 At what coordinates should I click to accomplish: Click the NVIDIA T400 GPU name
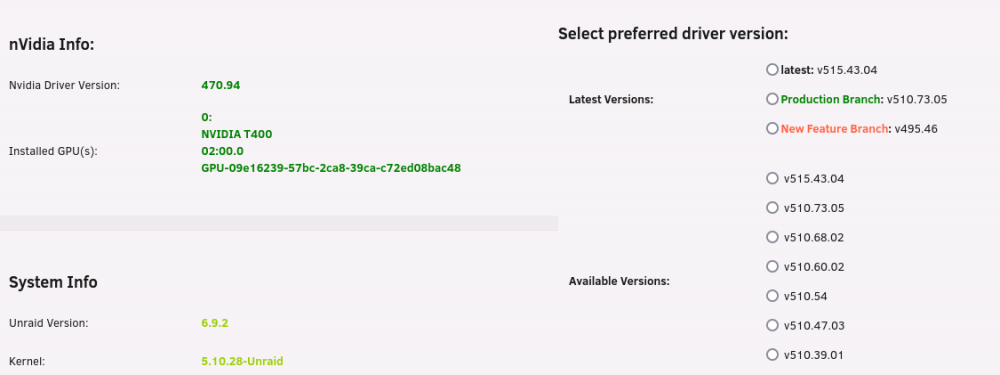pos(237,135)
